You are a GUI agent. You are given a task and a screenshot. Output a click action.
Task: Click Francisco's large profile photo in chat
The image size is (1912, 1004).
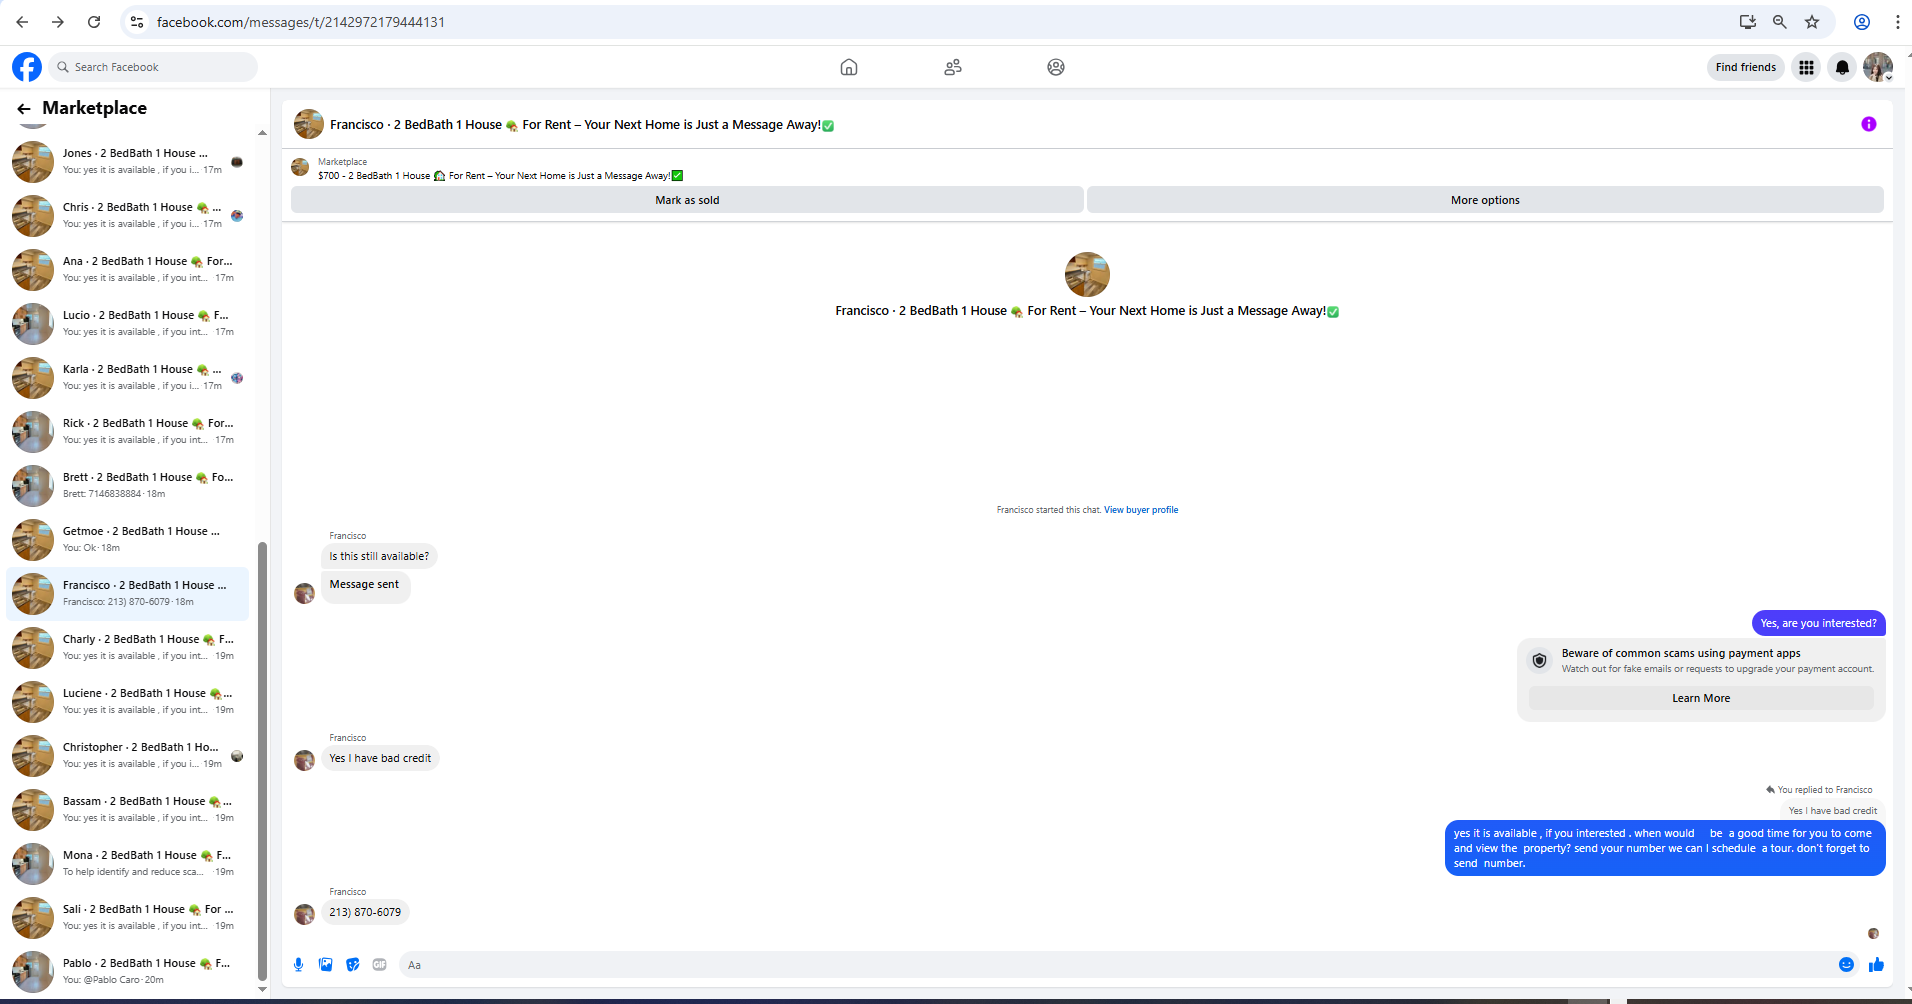point(1087,274)
